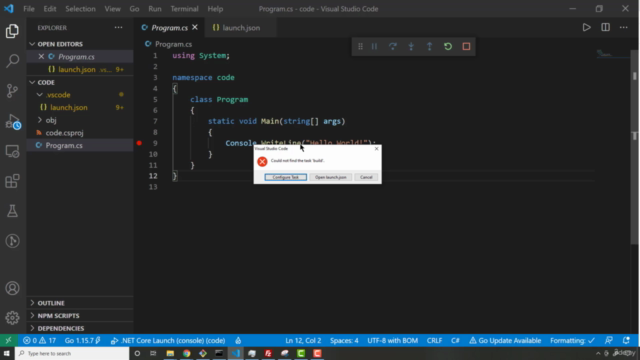
Task: Click Go Update Available notice
Action: click(x=505, y=340)
